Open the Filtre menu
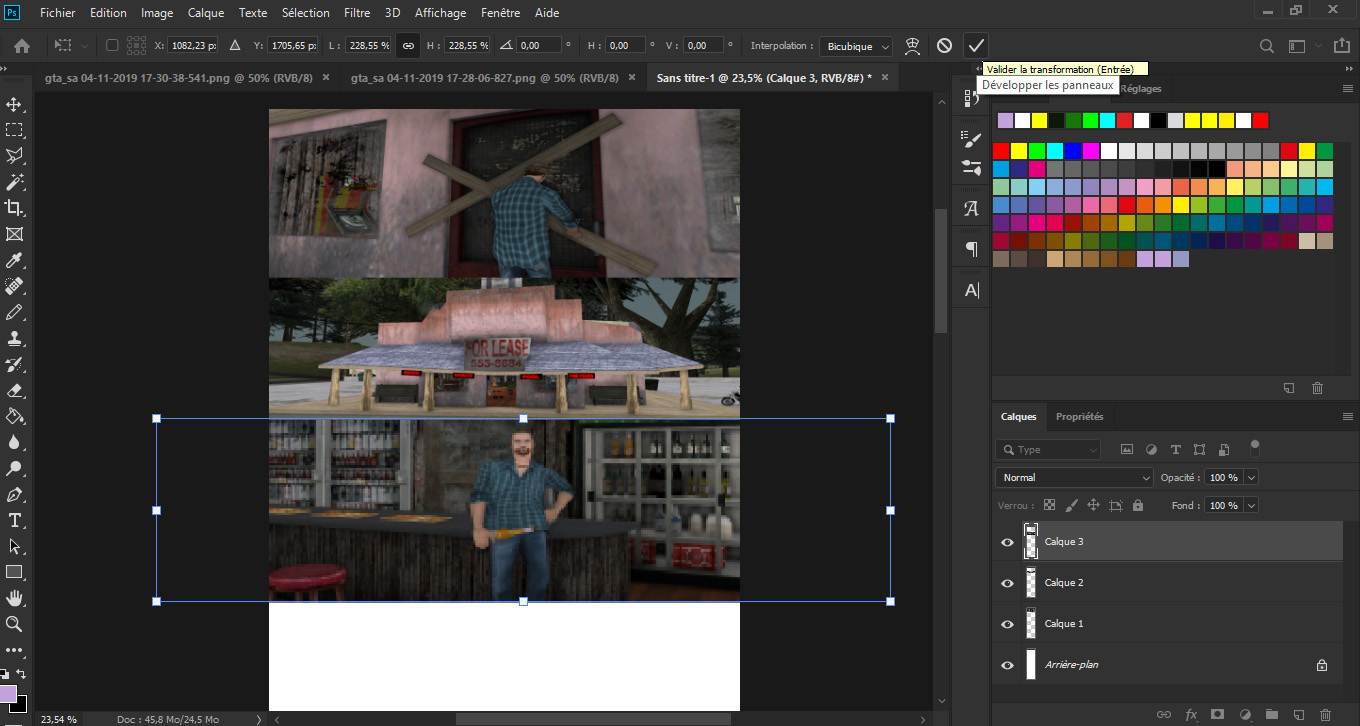The height and width of the screenshot is (726, 1360). coord(356,13)
